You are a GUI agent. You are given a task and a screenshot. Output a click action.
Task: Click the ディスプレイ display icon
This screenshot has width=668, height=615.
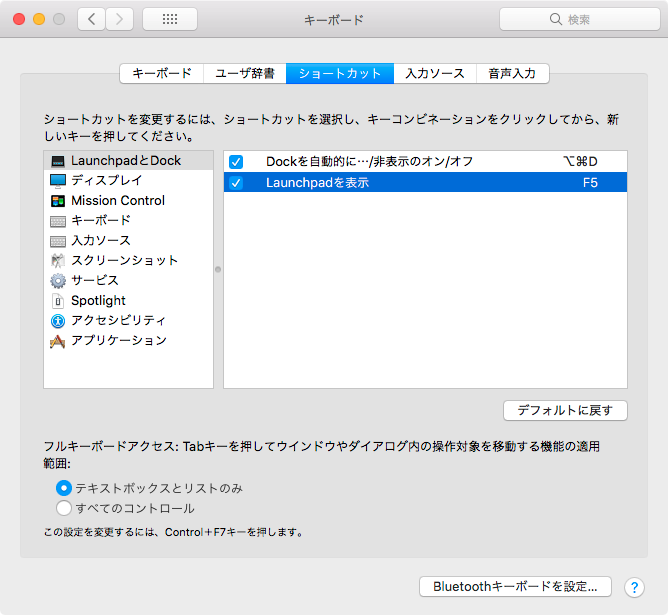click(x=58, y=180)
